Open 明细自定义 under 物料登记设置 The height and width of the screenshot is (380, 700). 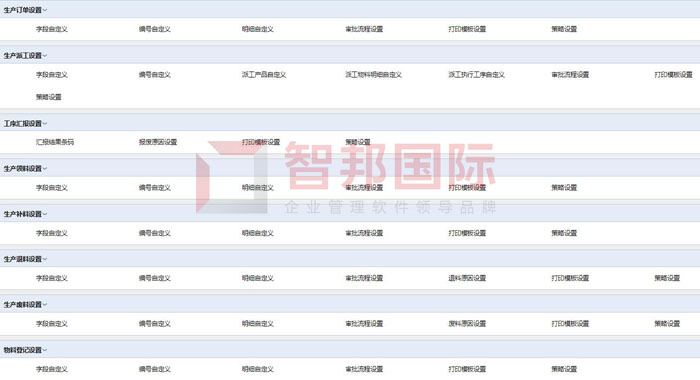(258, 369)
